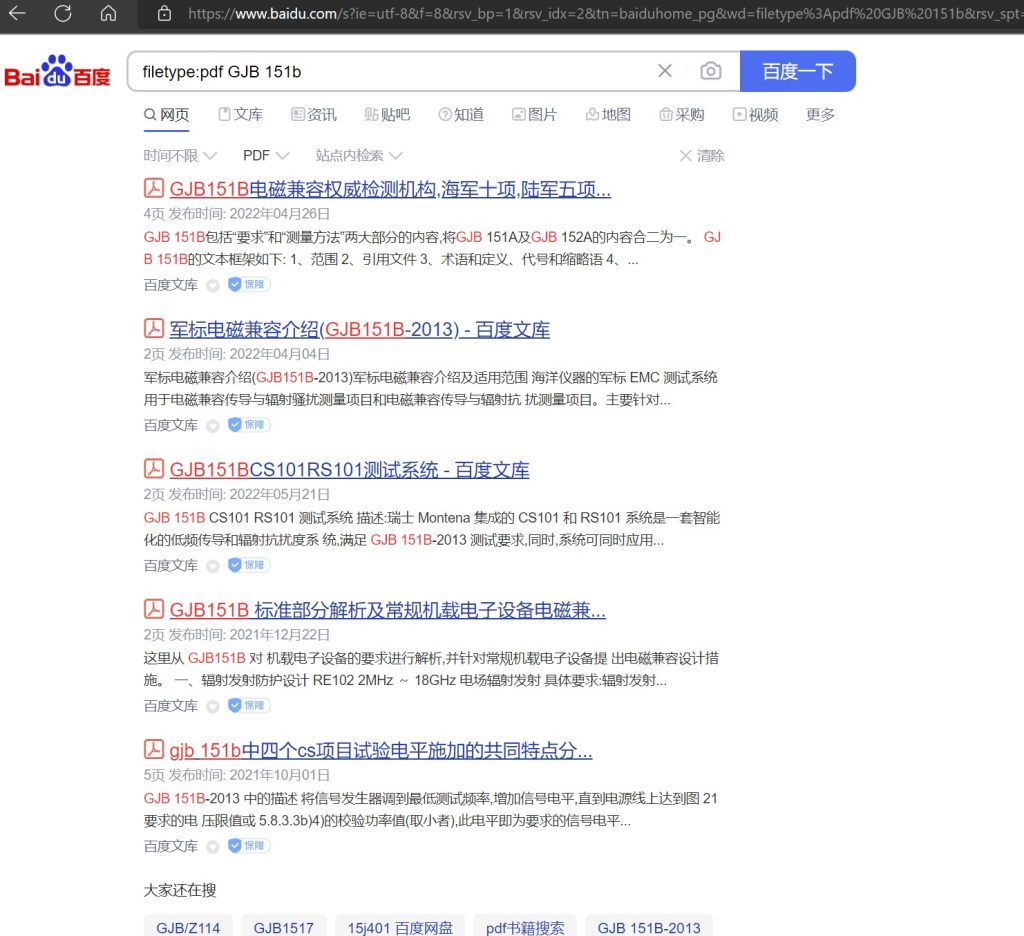Search related term 15j401 百度网盘
Viewport: 1024px width, 936px height.
(400, 927)
